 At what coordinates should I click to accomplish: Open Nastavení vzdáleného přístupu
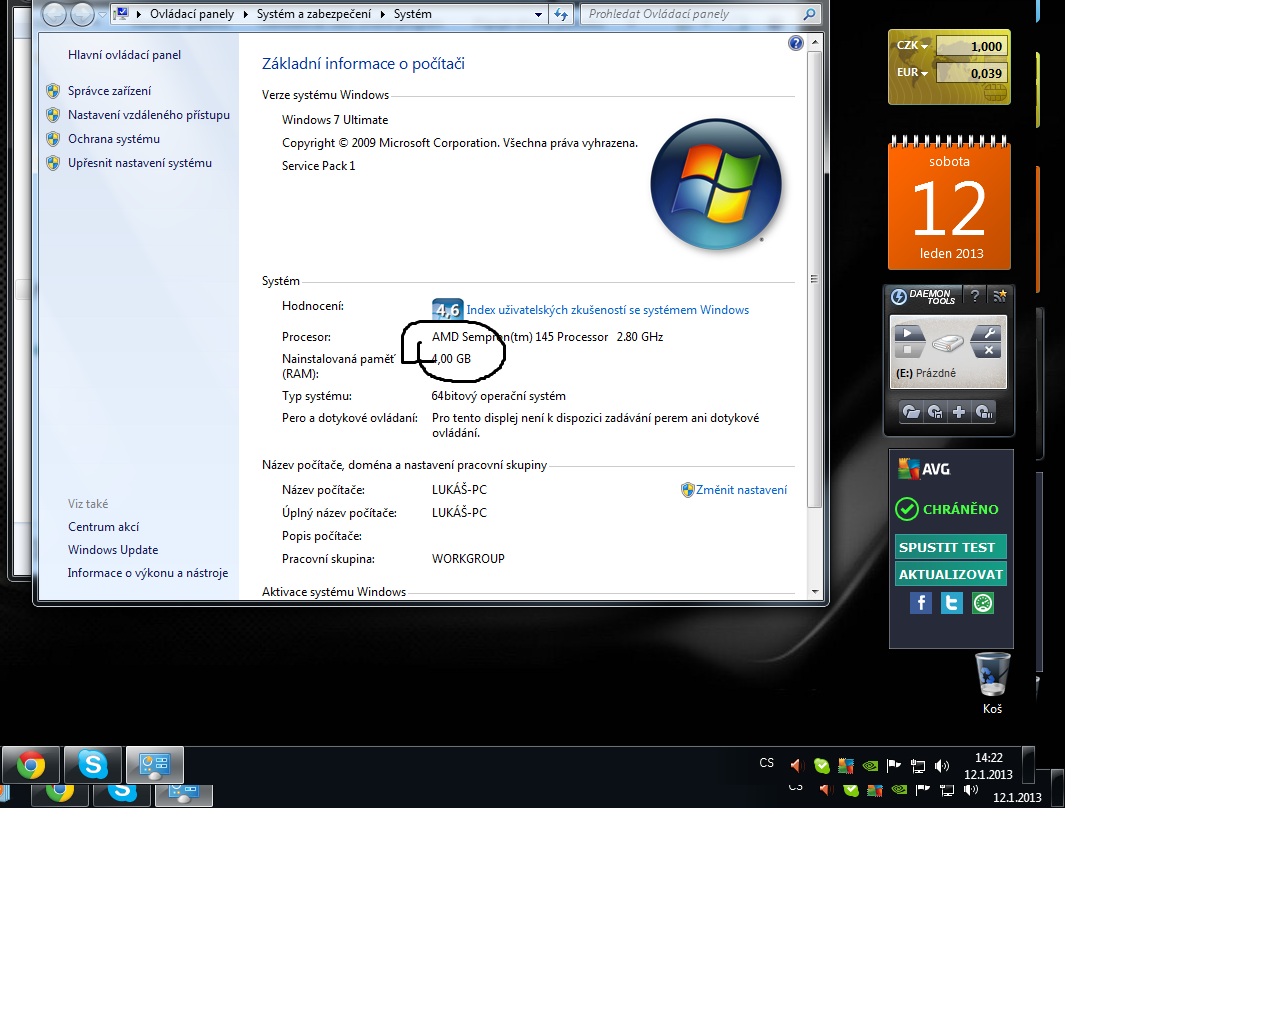click(x=149, y=115)
